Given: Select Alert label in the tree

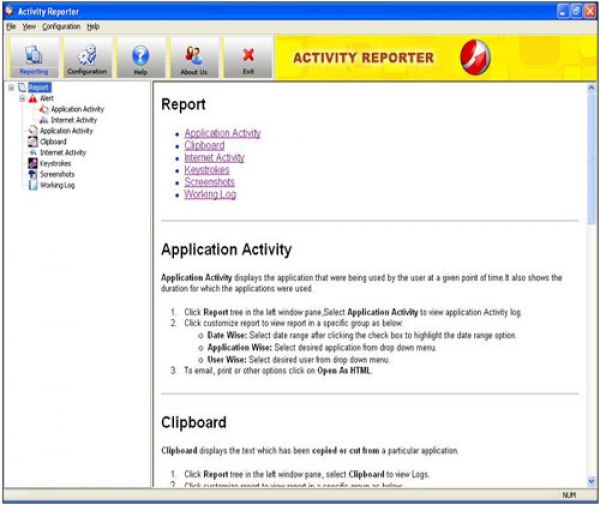Looking at the screenshot, I should 47,99.
